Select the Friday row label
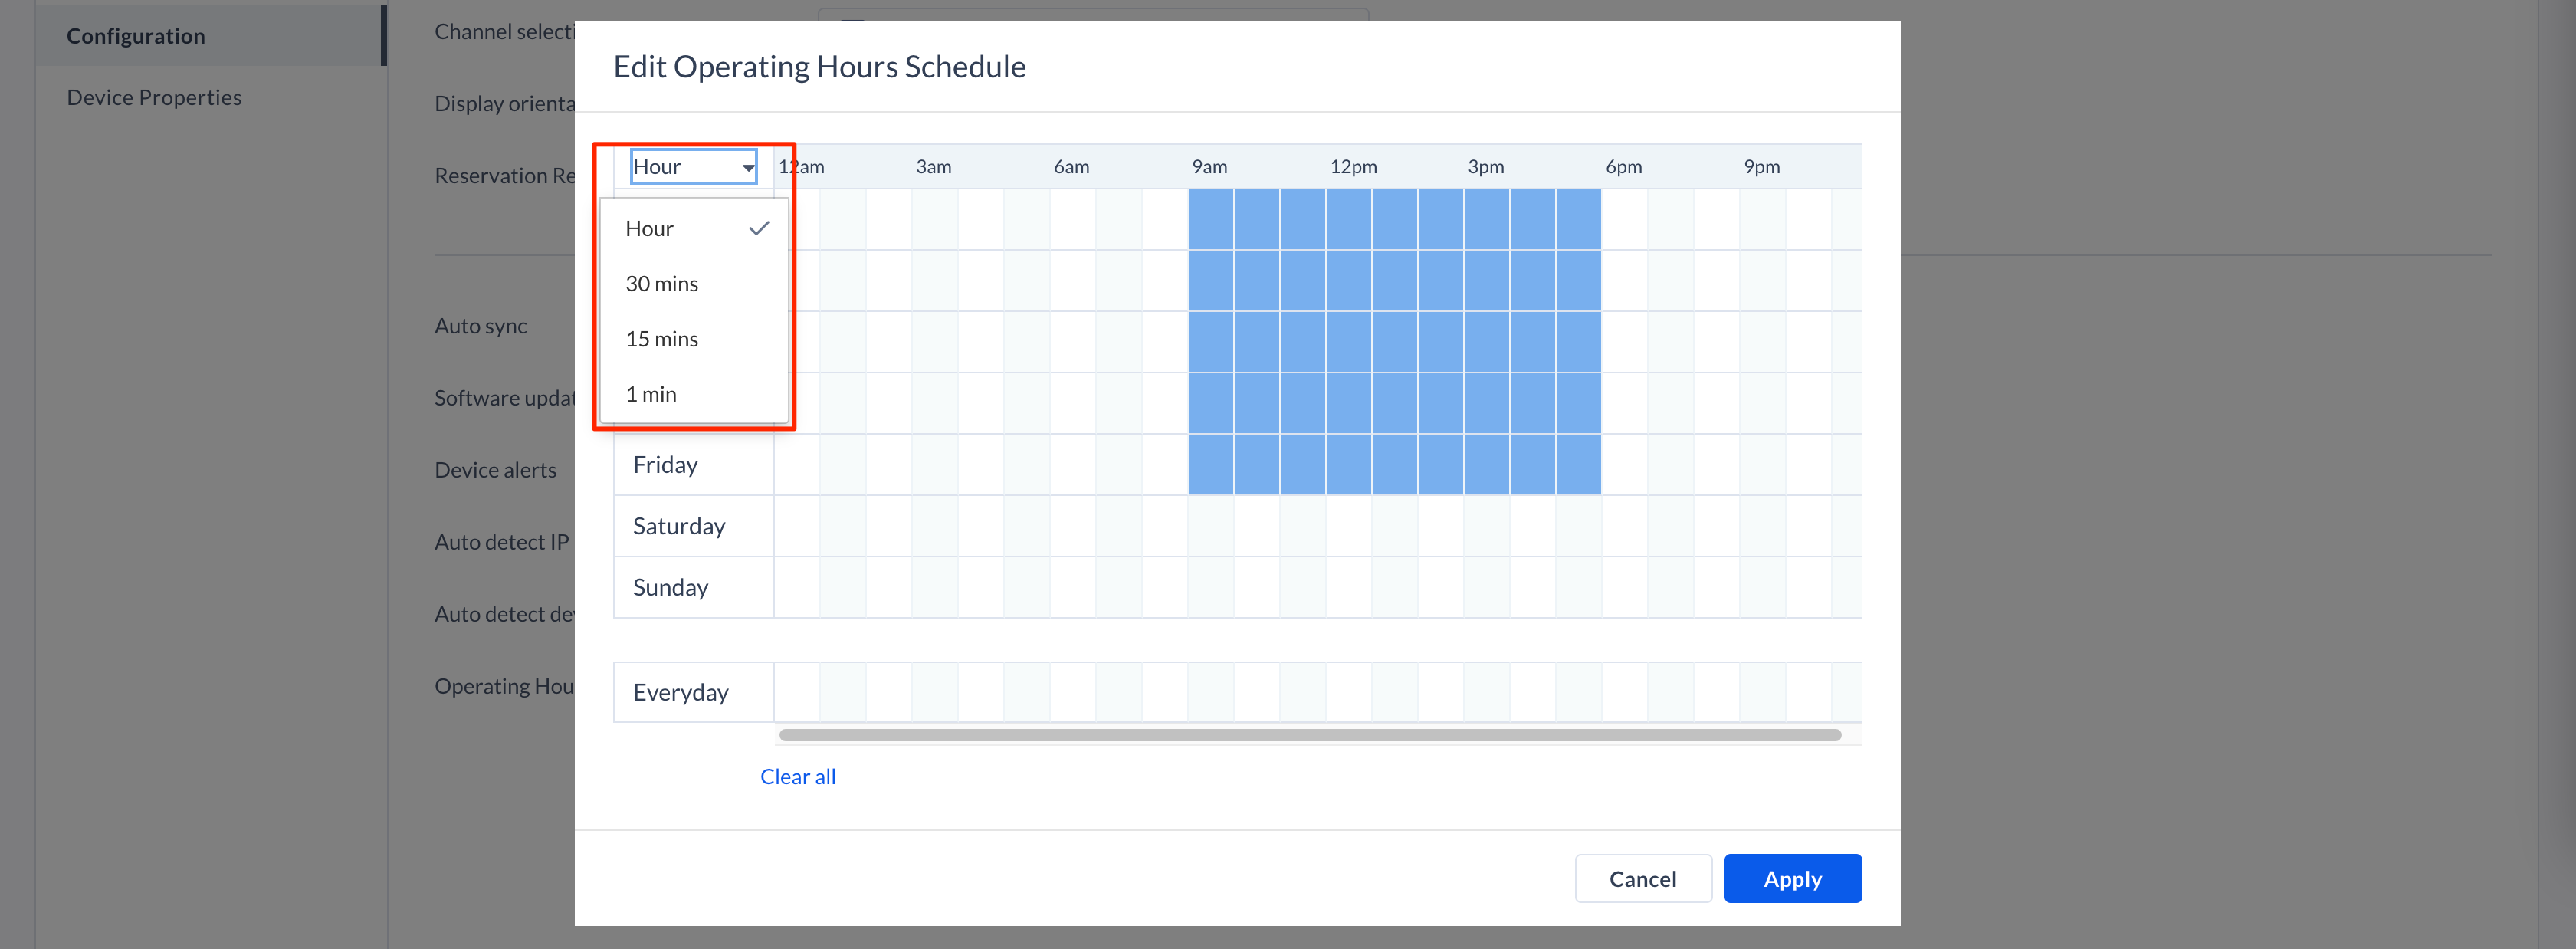Image resolution: width=2576 pixels, height=949 pixels. point(665,465)
